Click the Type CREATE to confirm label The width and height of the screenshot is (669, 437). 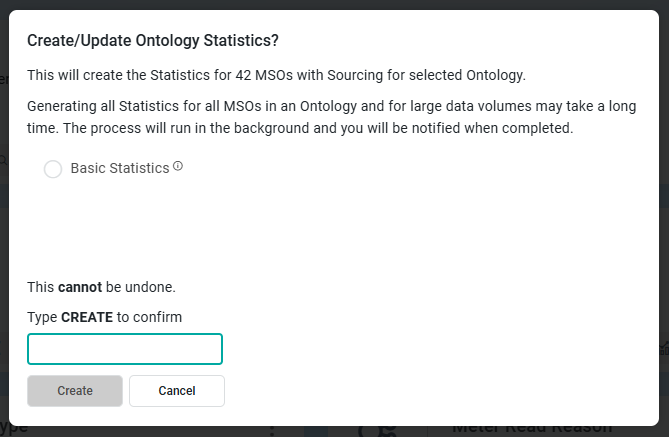click(104, 317)
